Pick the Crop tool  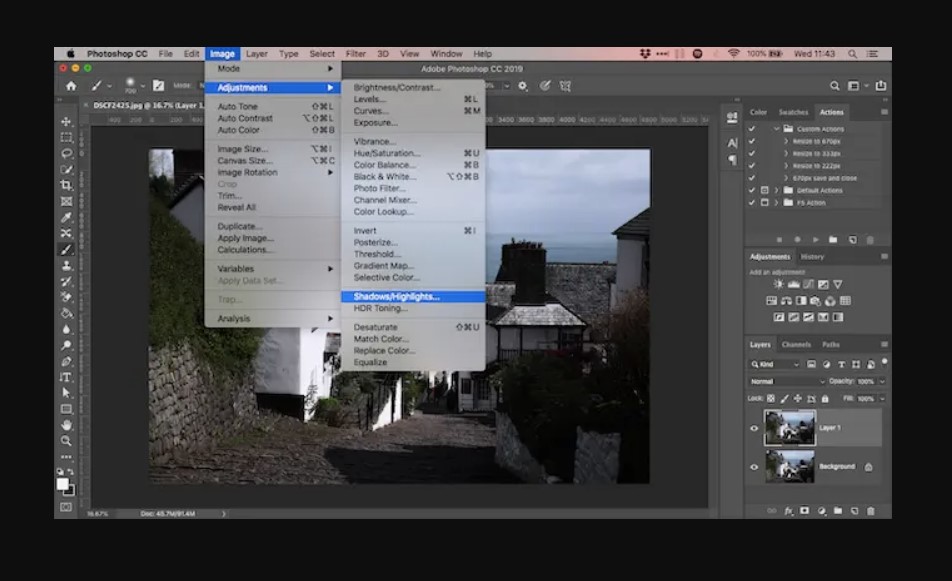tap(67, 185)
